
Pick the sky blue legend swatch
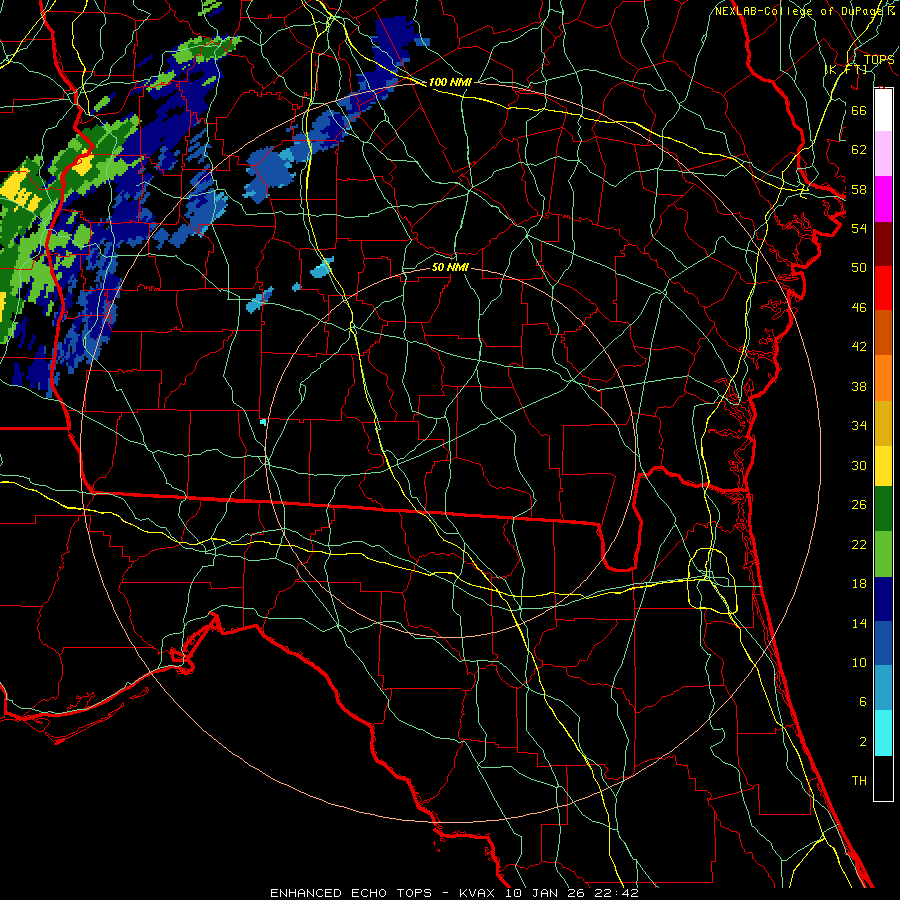pyautogui.click(x=883, y=688)
